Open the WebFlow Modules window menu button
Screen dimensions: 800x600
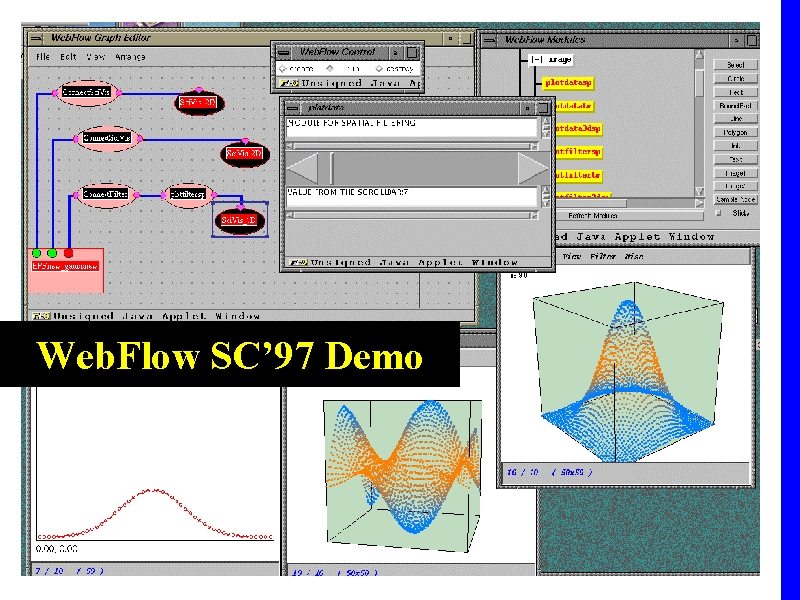tap(489, 40)
